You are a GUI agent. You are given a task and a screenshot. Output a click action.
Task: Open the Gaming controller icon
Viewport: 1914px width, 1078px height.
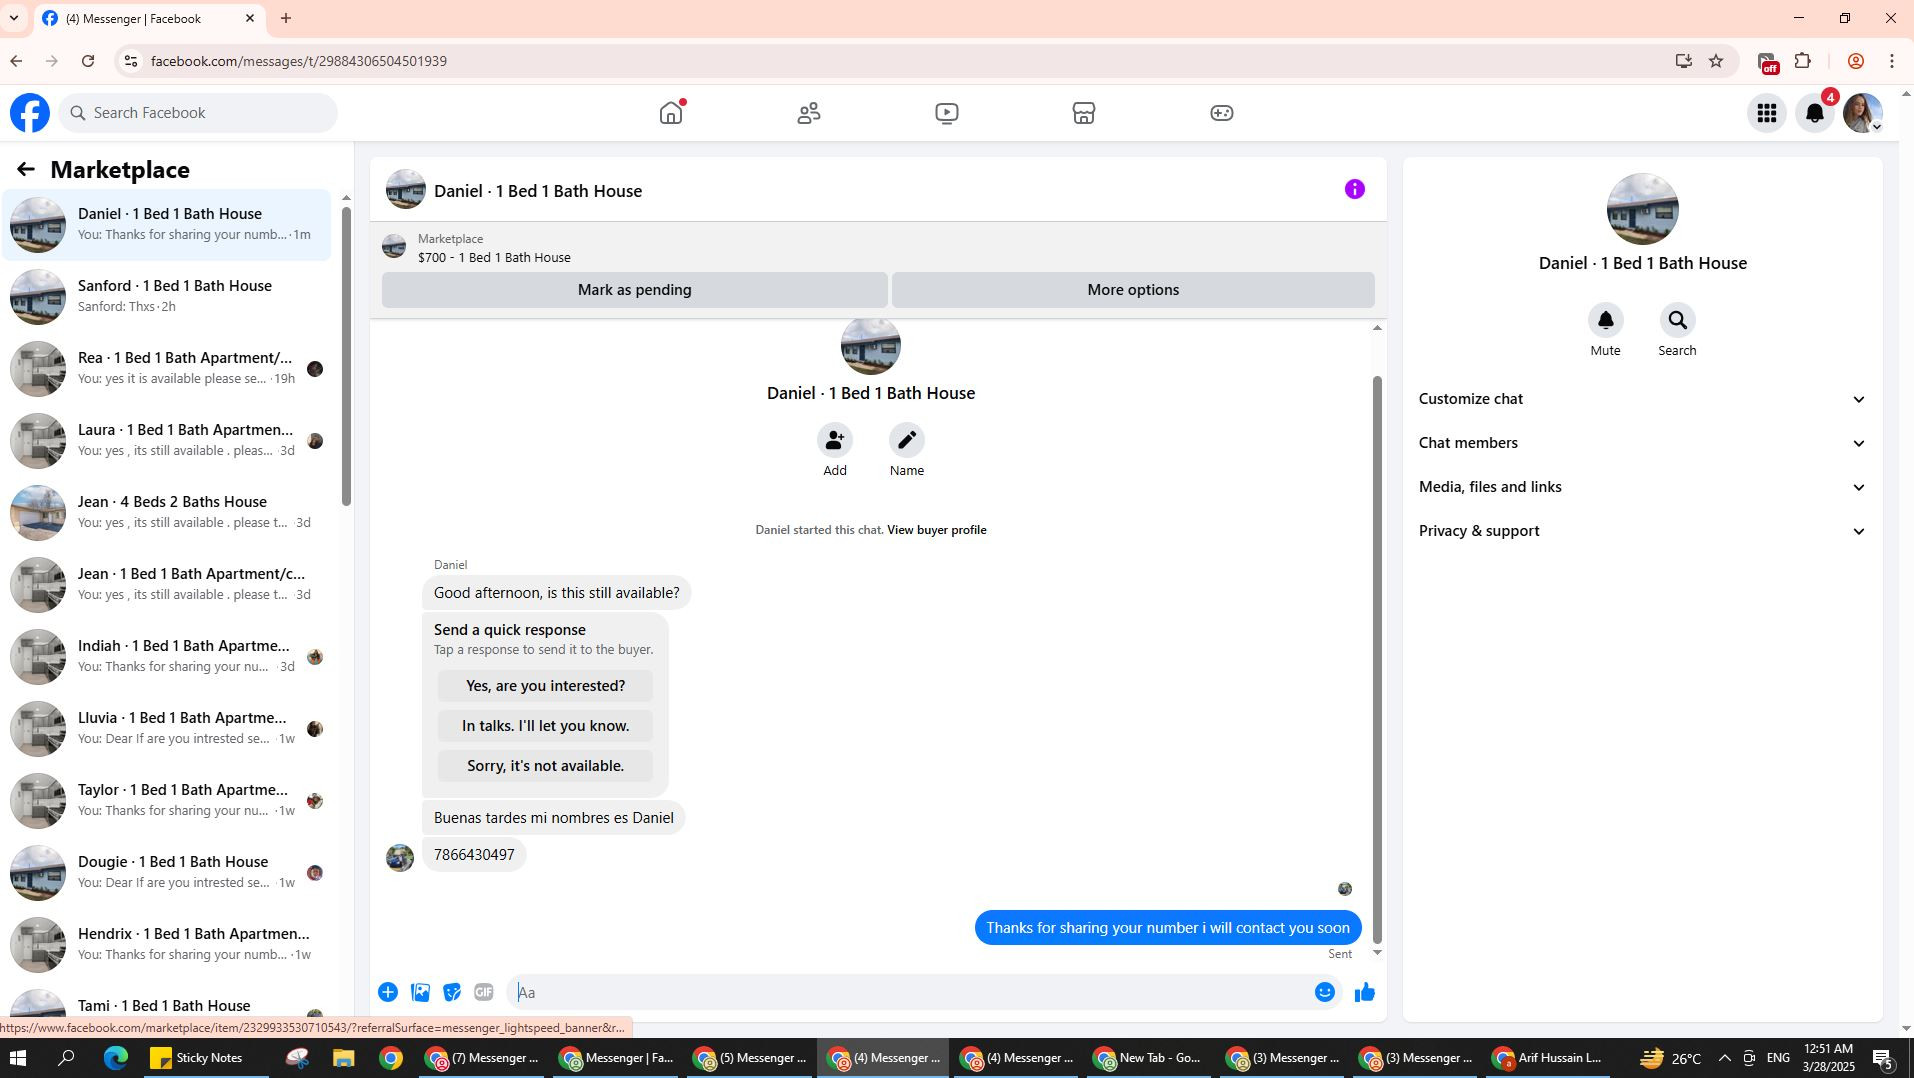click(1222, 113)
